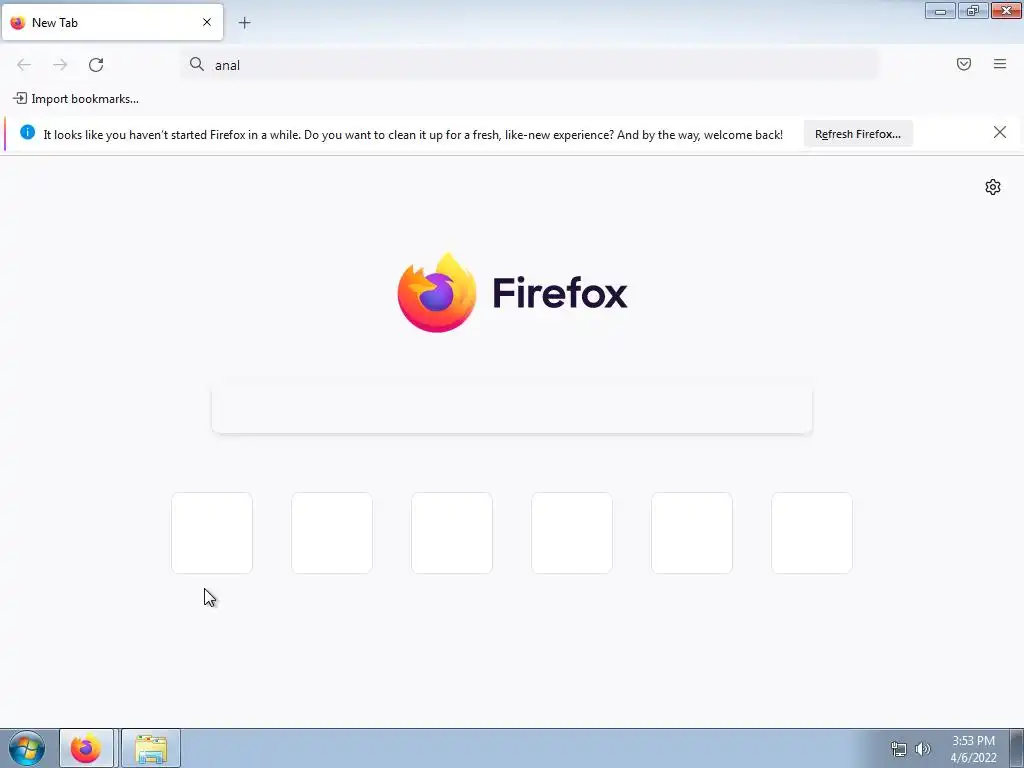This screenshot has width=1024, height=768.
Task: Click the sixth shortcut tile placeholder
Action: click(812, 533)
